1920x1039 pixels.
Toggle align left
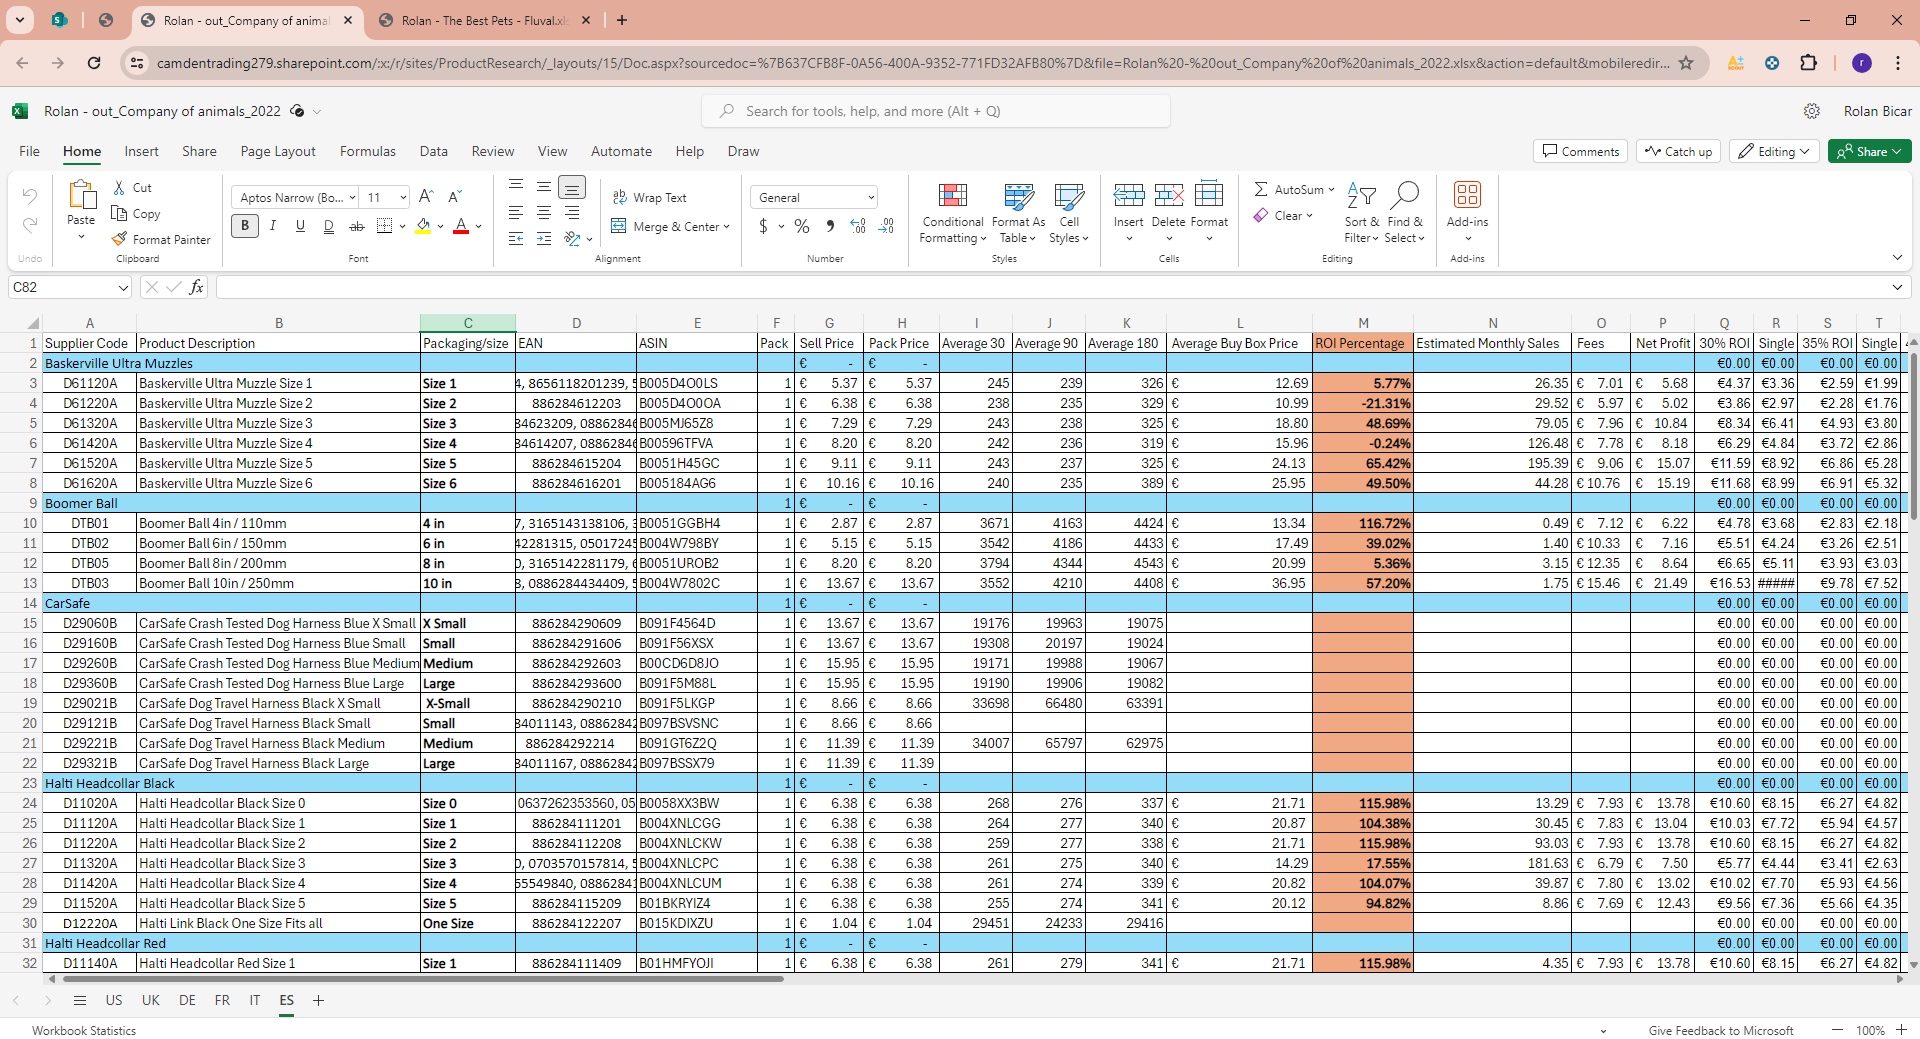[515, 213]
